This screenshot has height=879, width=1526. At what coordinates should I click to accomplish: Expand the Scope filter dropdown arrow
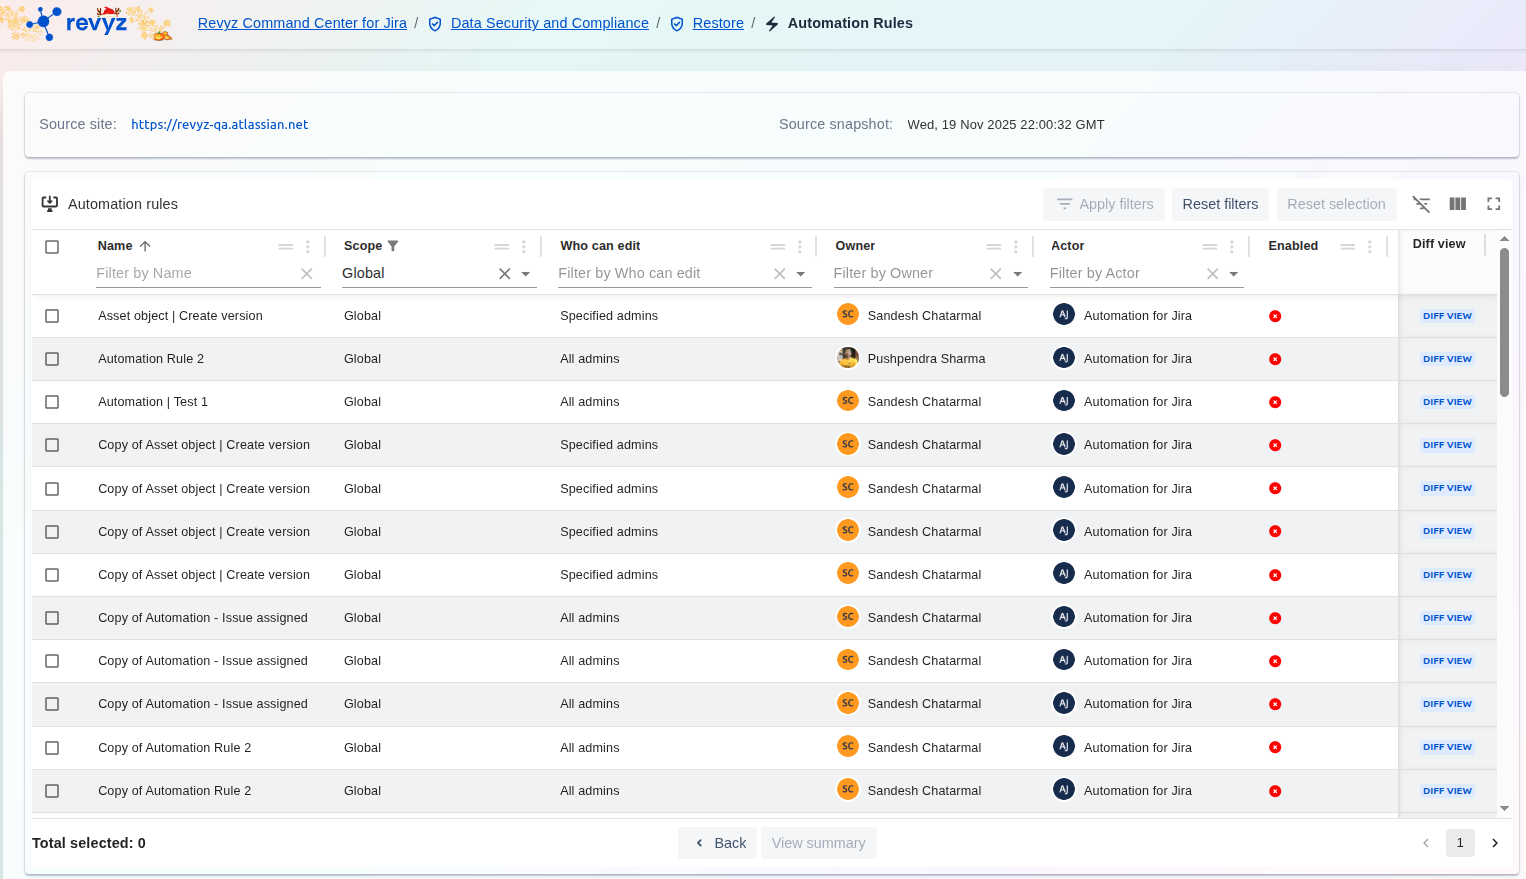[526, 274]
